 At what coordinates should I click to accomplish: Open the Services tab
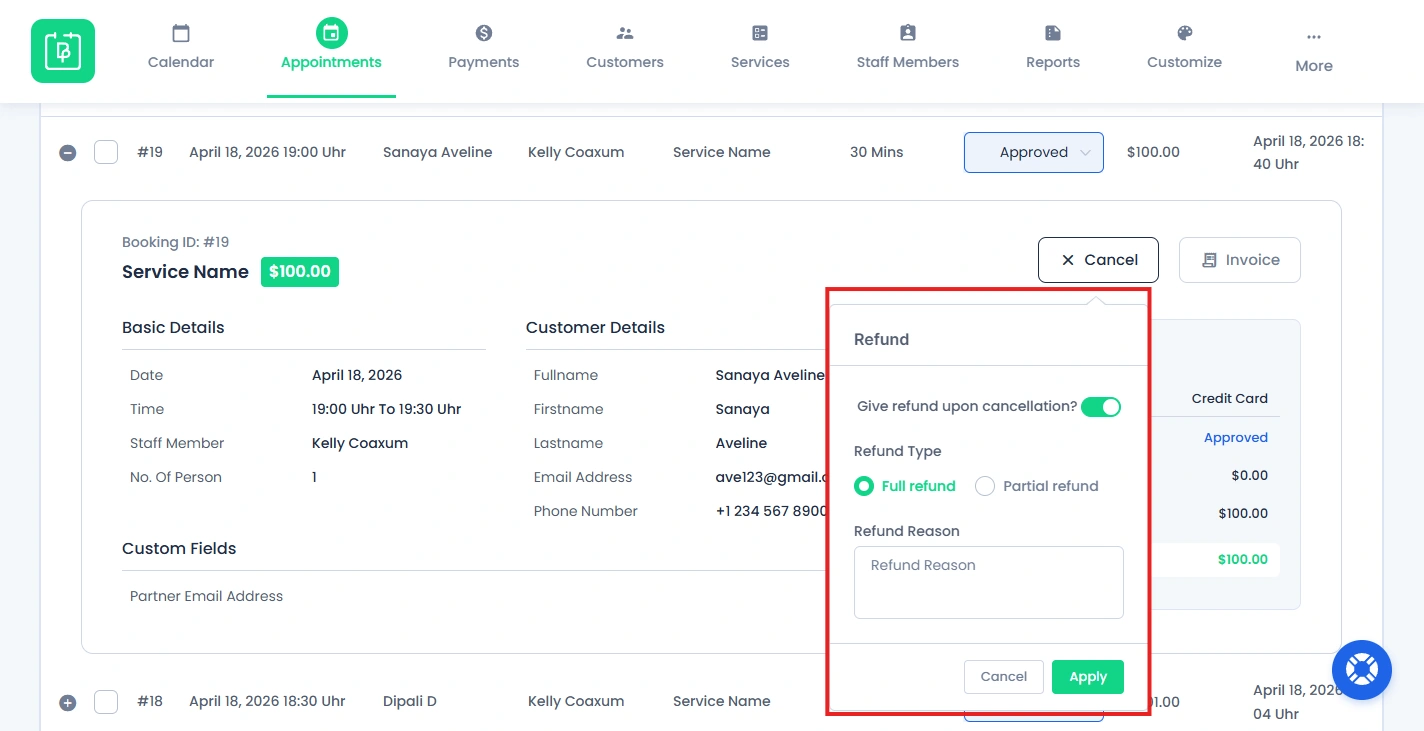point(760,62)
